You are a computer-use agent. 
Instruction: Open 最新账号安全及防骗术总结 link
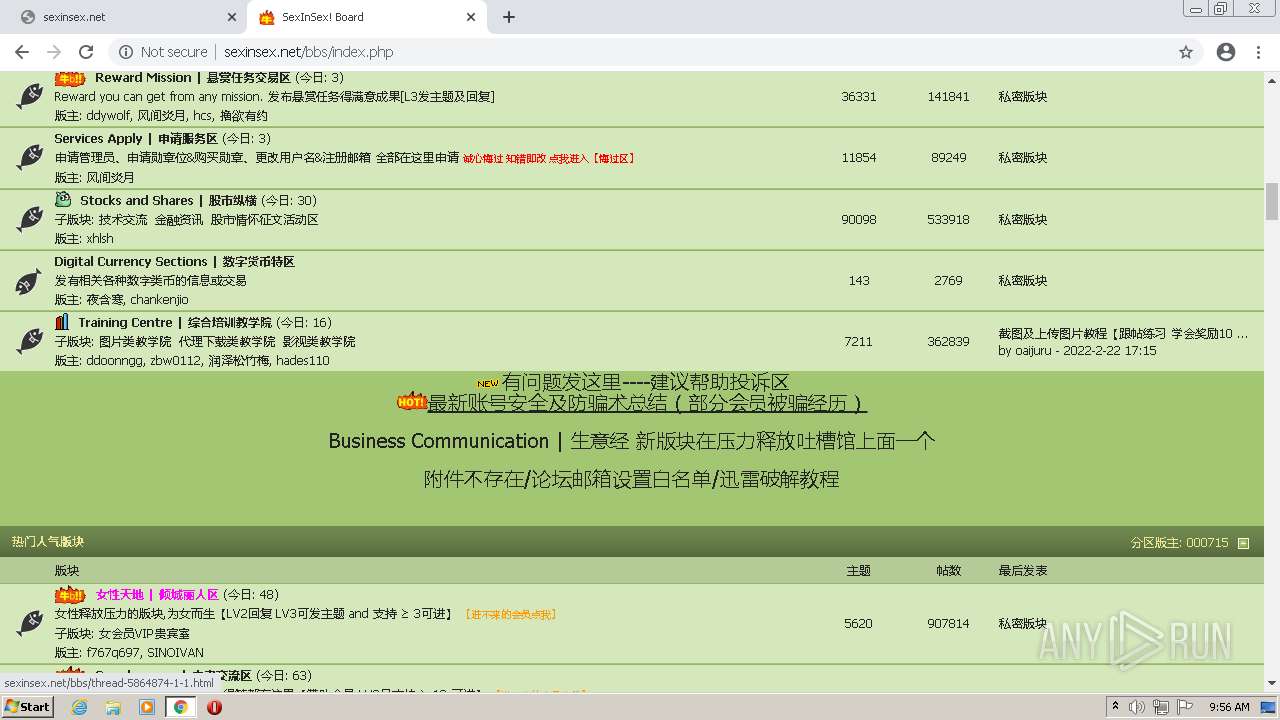pos(646,403)
